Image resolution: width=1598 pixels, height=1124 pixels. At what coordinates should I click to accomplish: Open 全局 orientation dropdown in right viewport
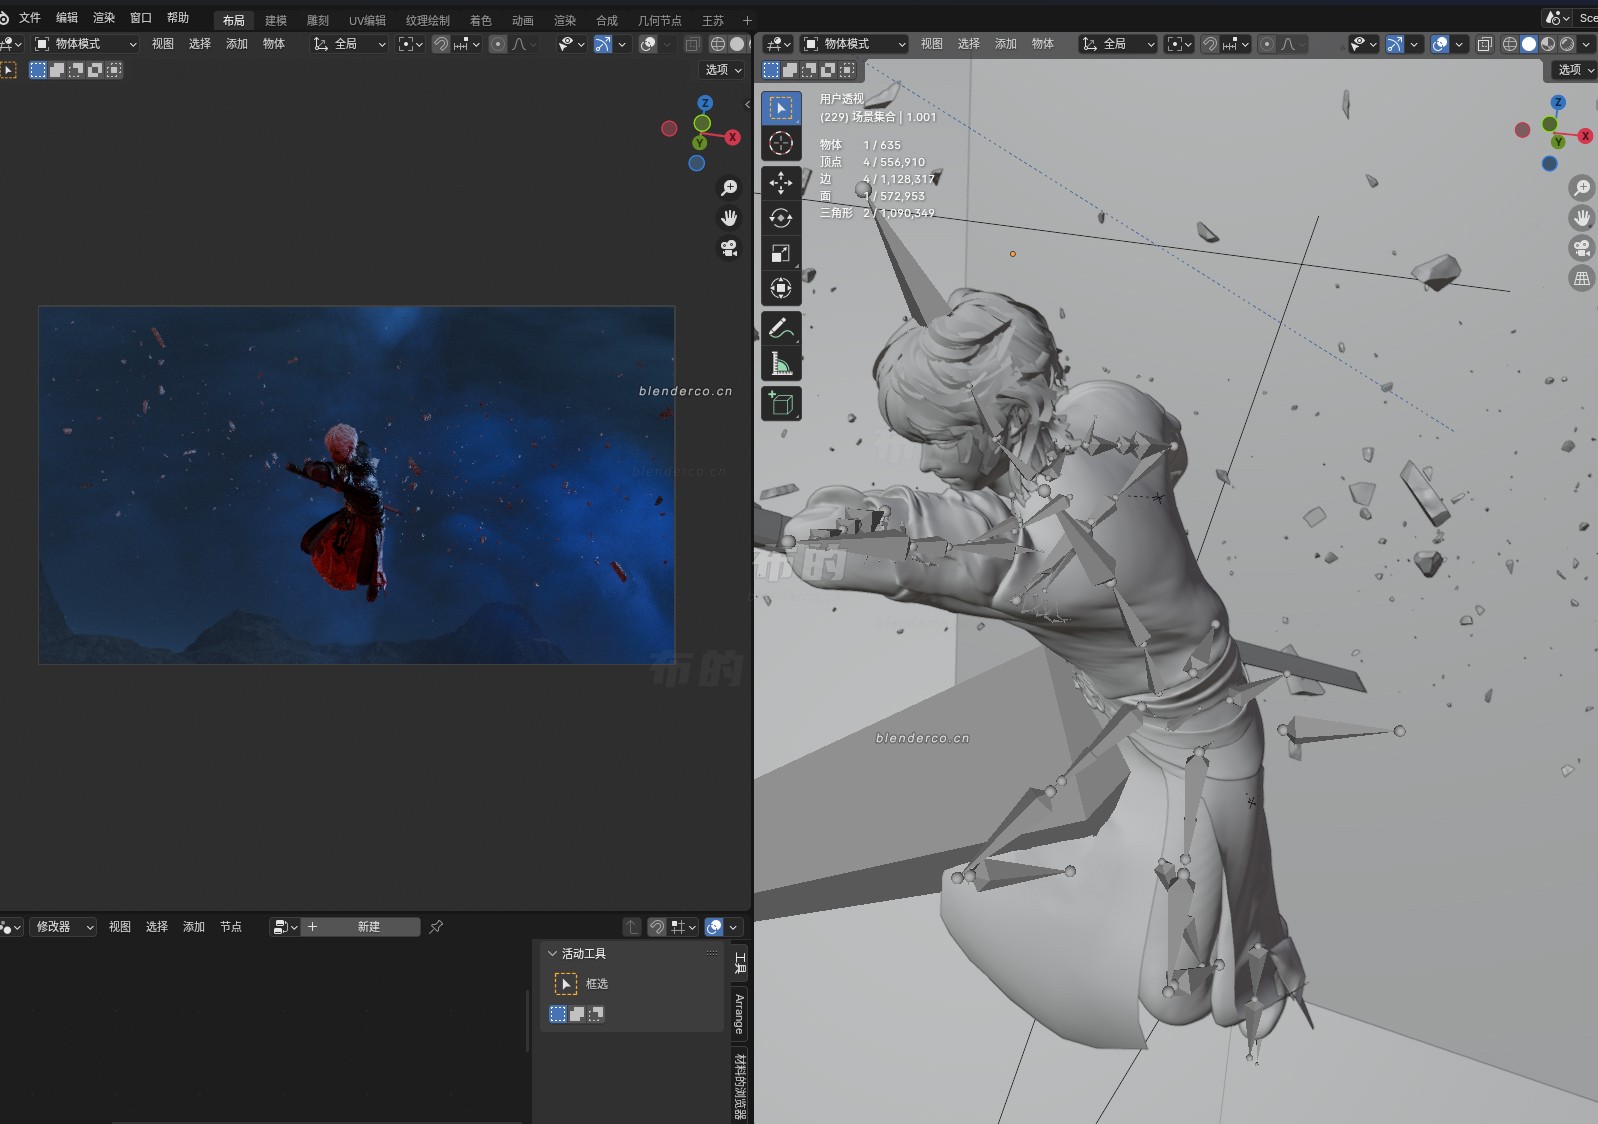click(1118, 44)
